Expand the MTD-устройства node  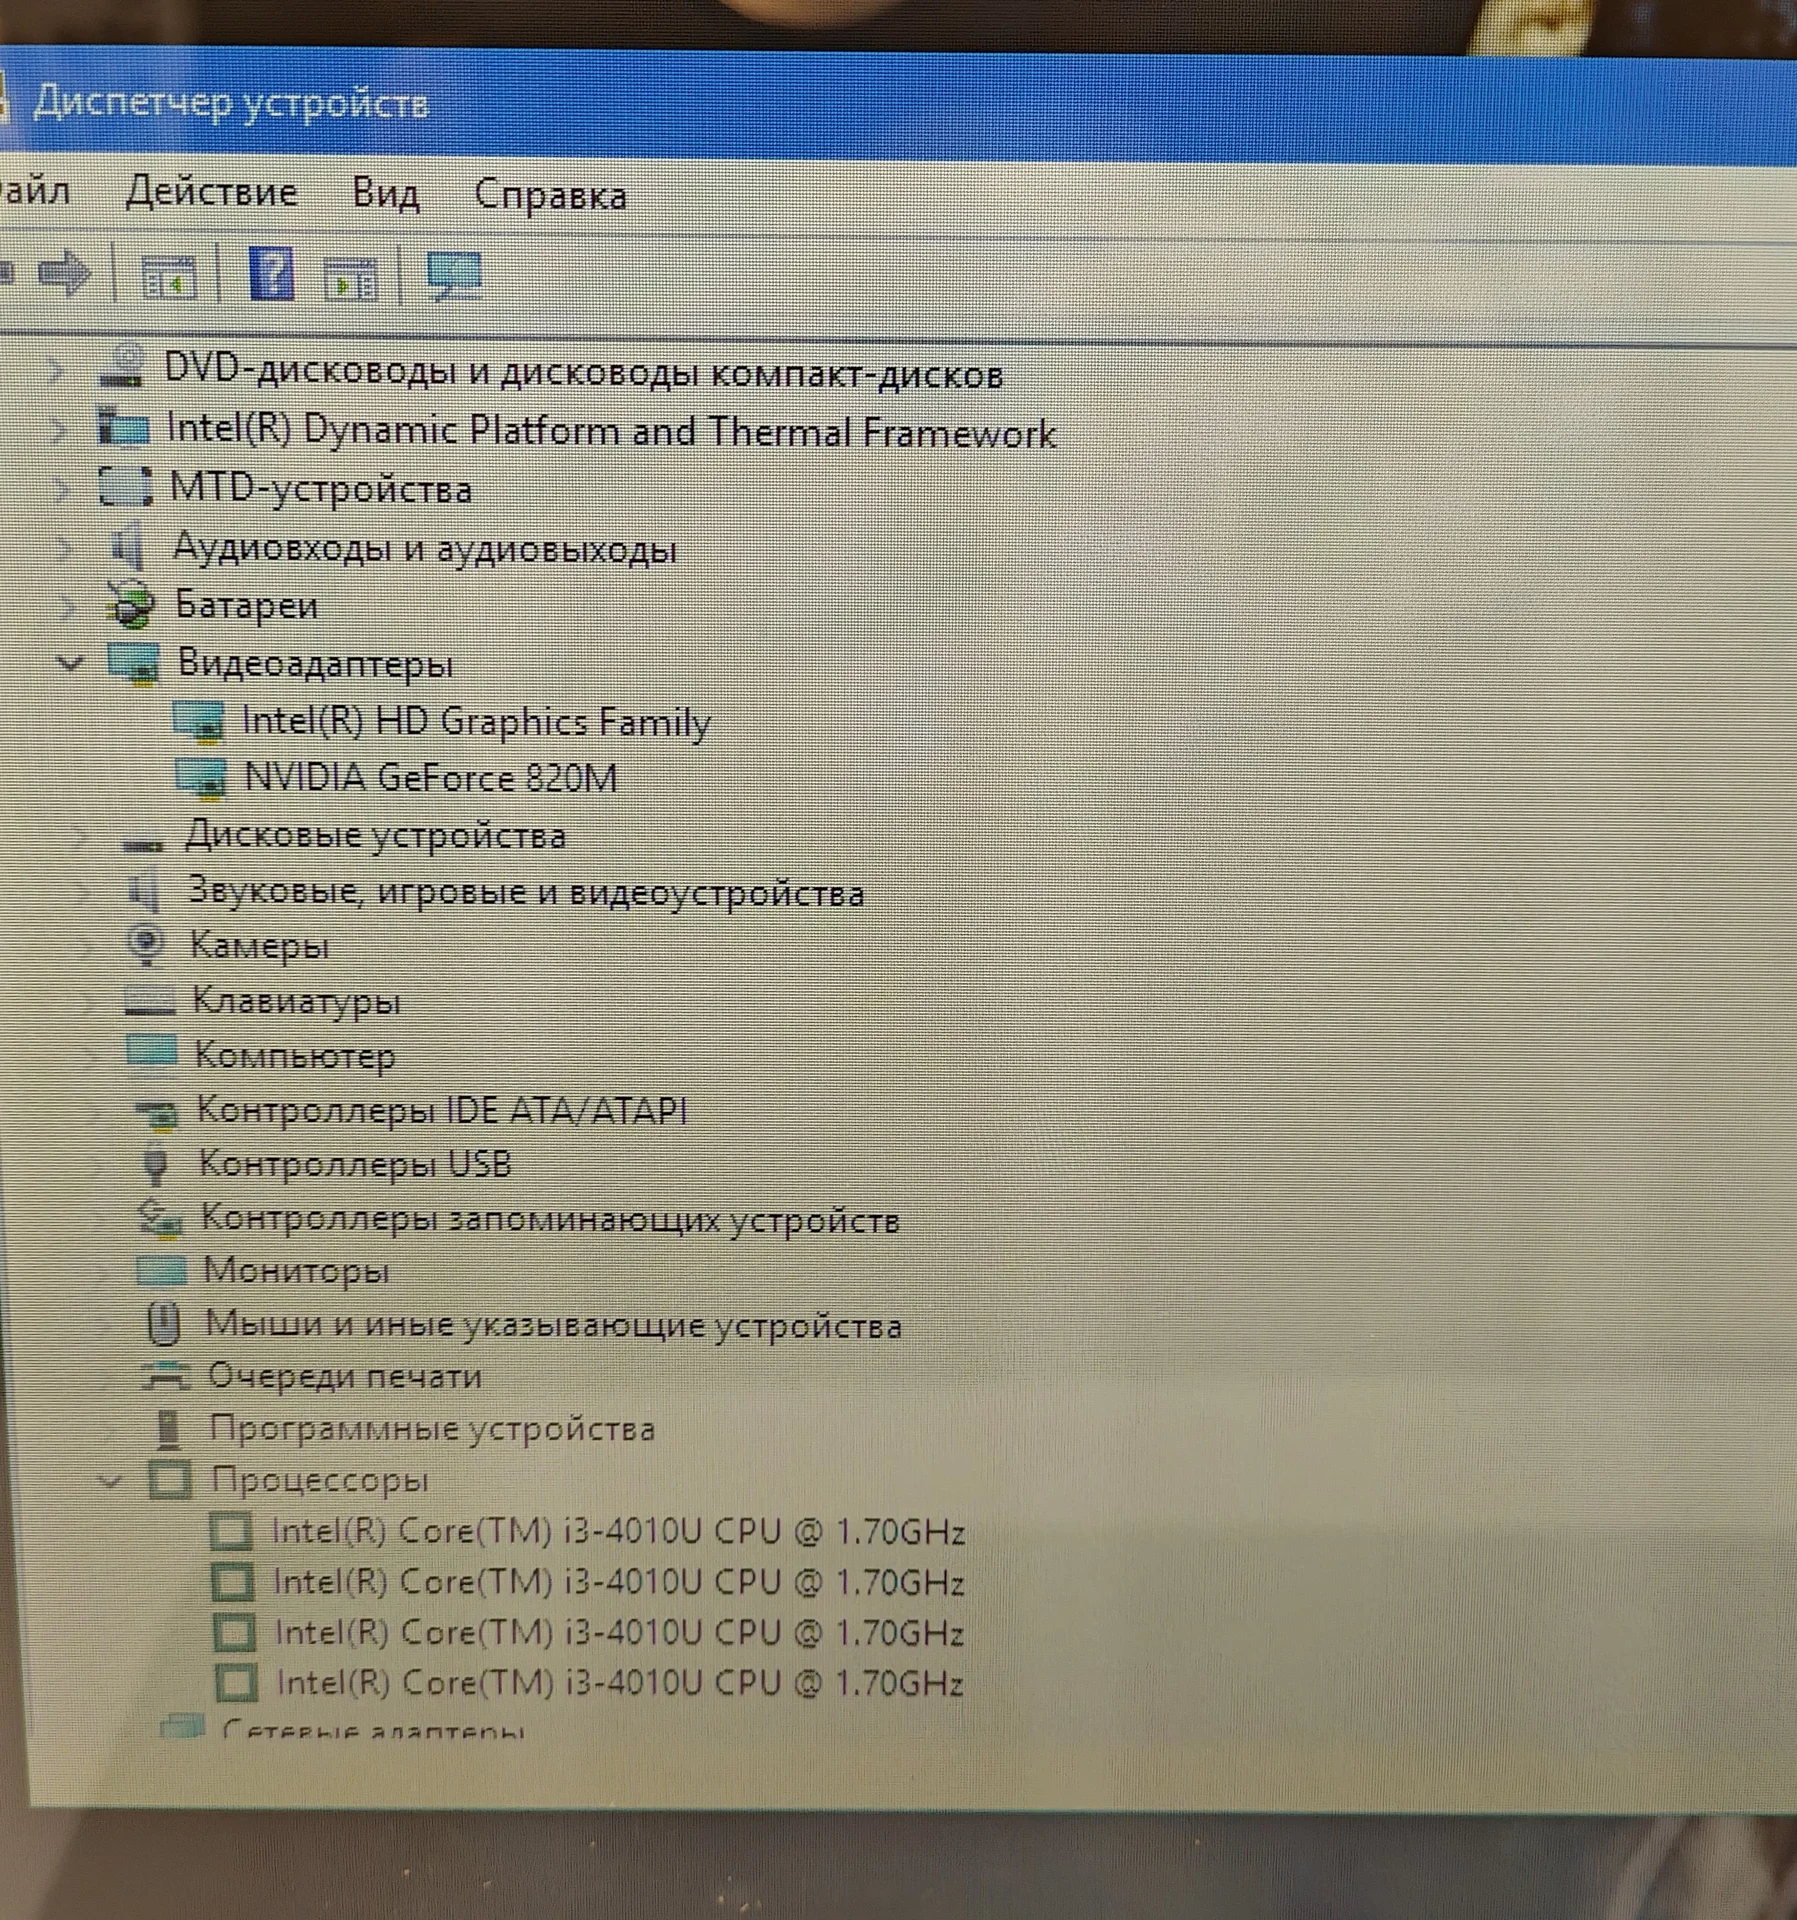pyautogui.click(x=62, y=489)
